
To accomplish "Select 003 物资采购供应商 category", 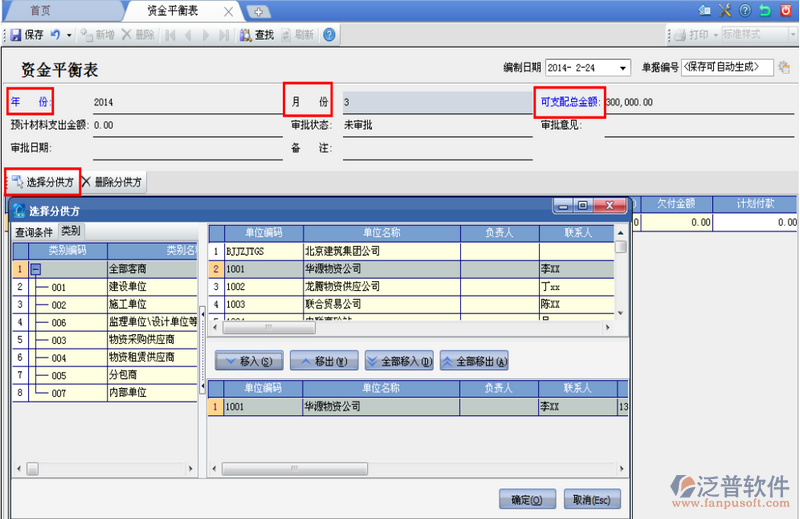I will tap(105, 340).
